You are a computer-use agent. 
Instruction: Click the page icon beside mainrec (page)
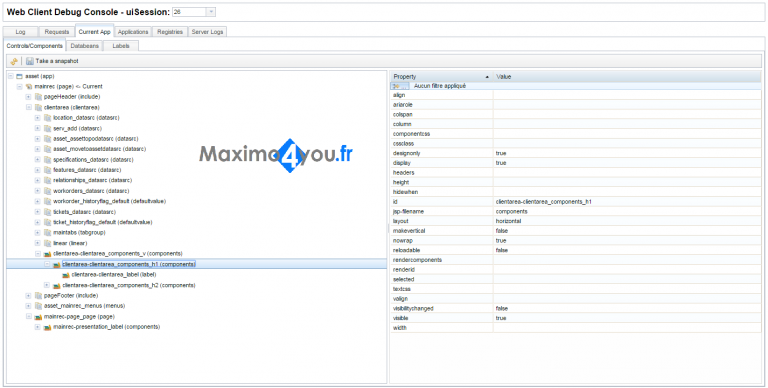click(29, 87)
